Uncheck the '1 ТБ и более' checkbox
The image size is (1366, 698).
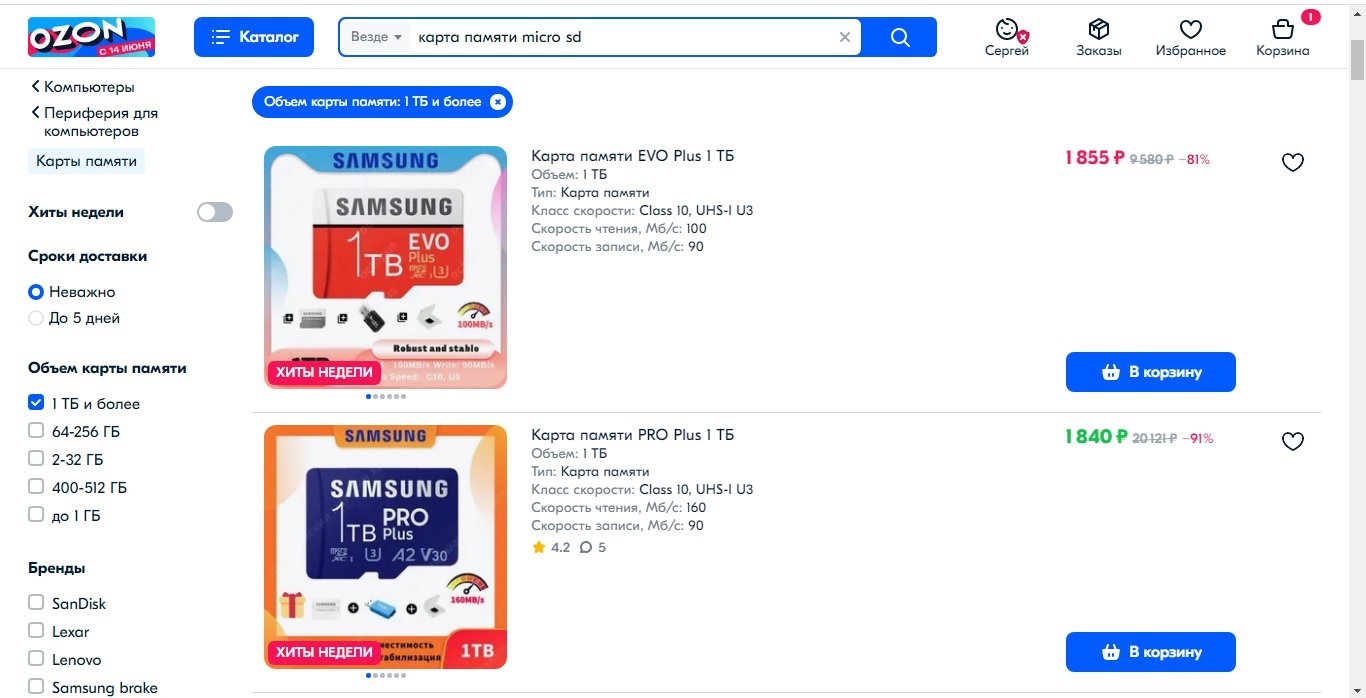pos(36,404)
